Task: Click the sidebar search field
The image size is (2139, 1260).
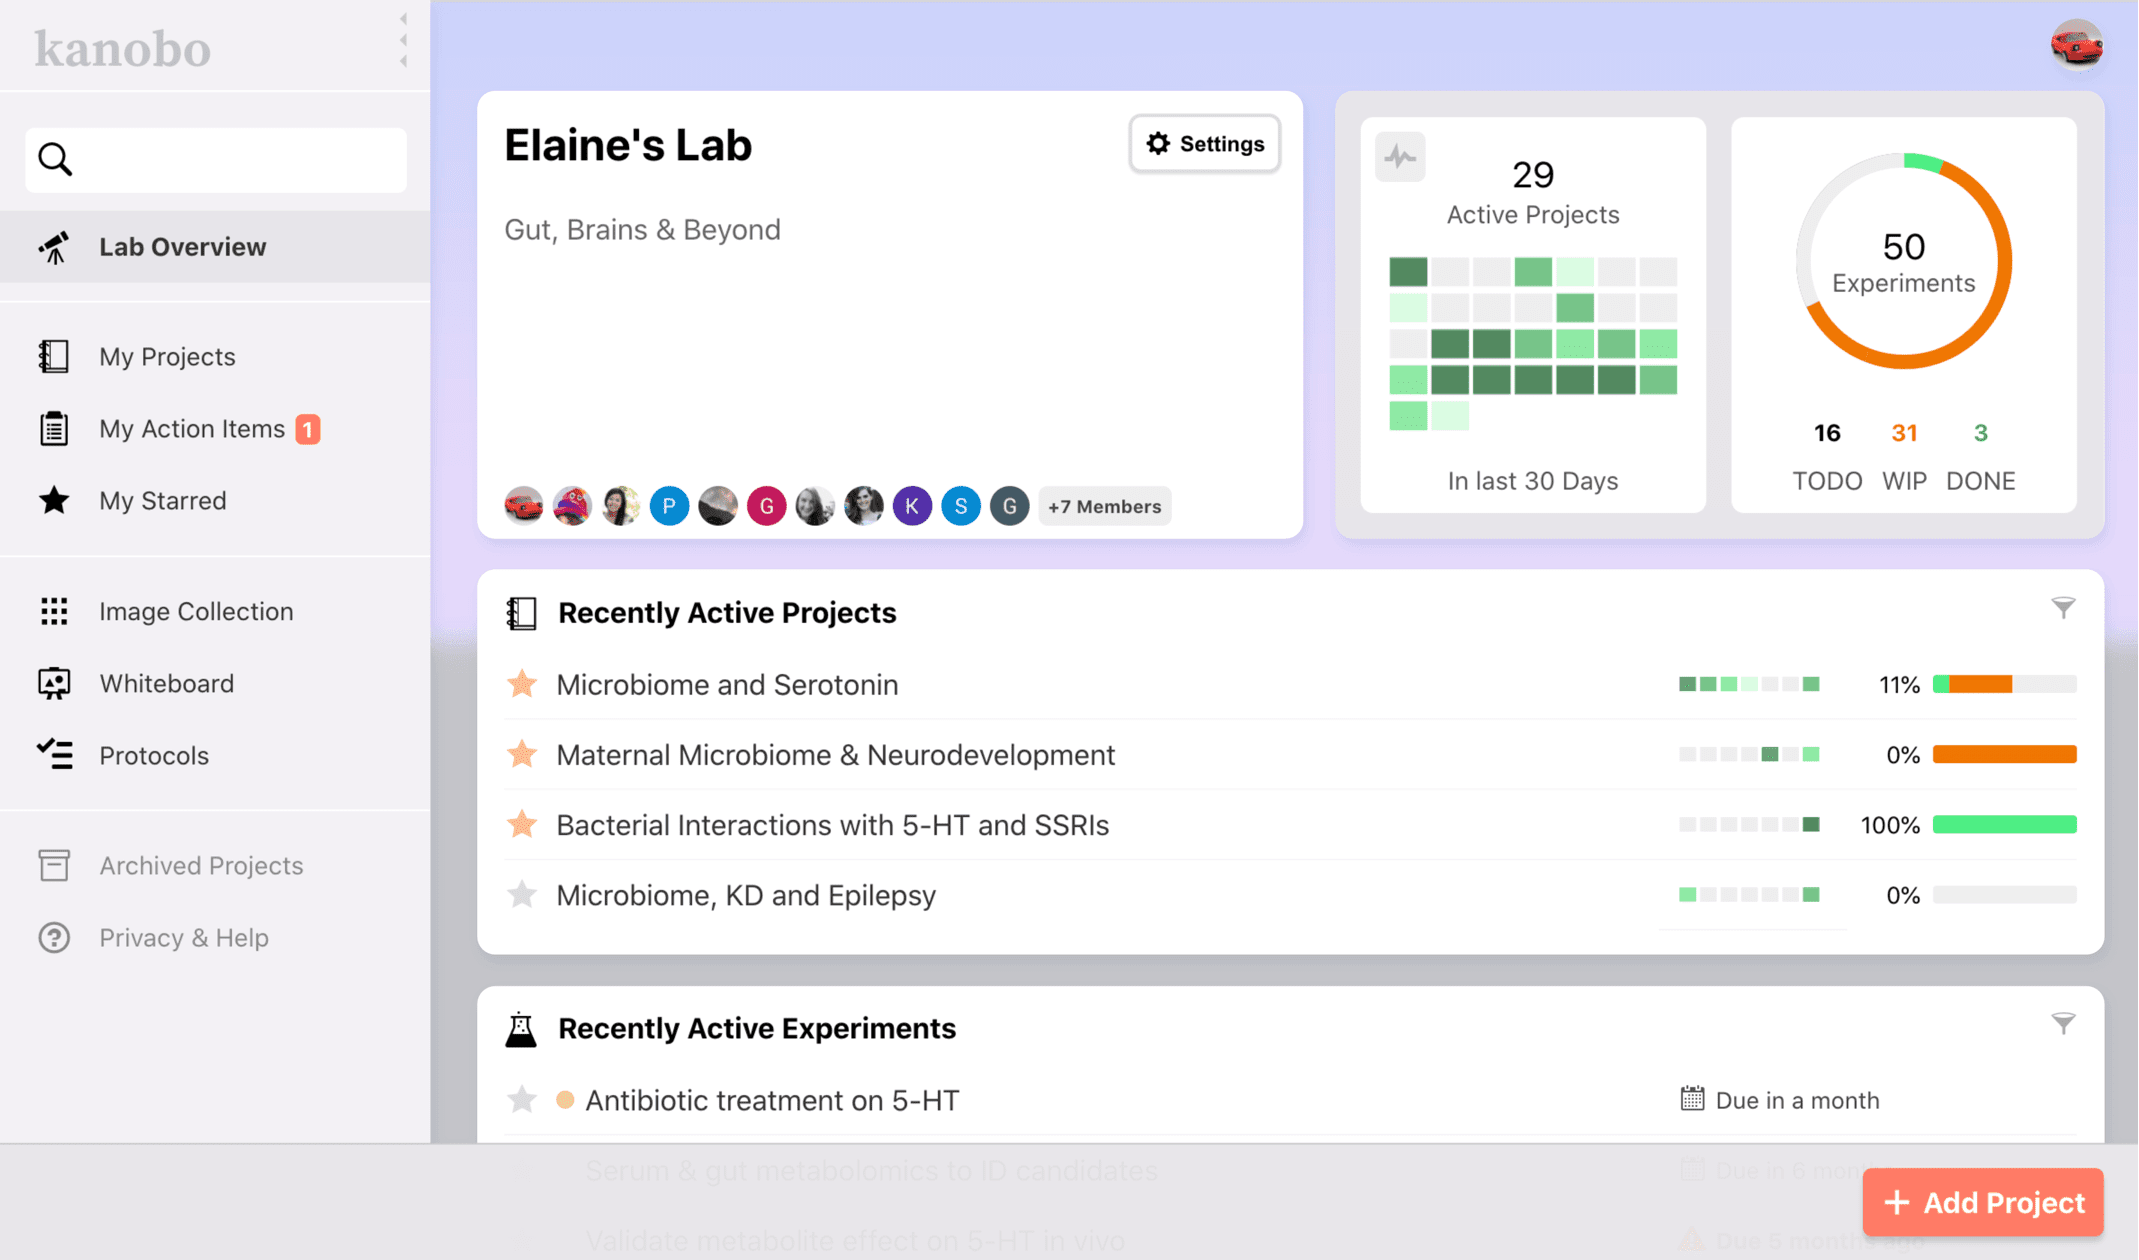Action: (230, 160)
